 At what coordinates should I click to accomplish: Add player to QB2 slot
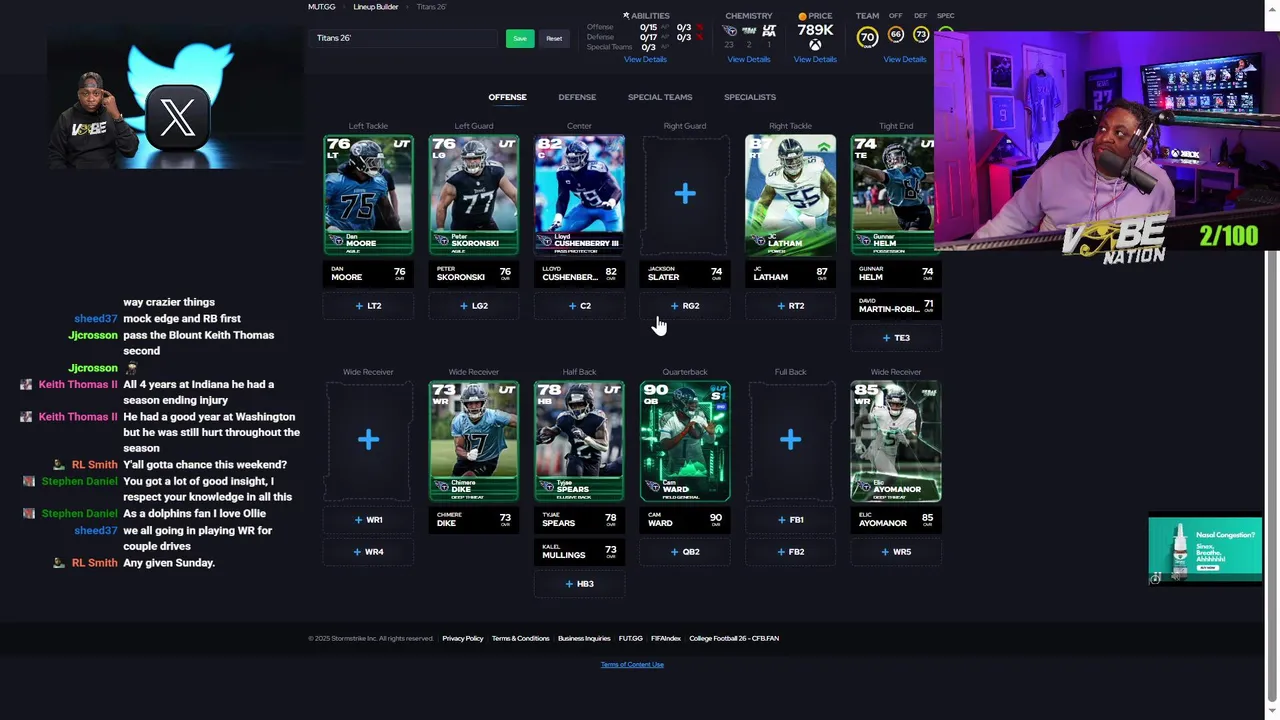tap(685, 552)
